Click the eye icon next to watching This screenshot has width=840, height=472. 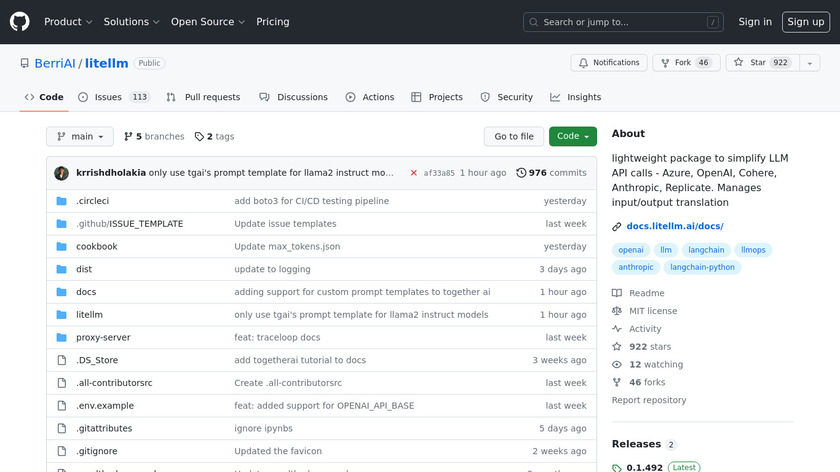(617, 364)
